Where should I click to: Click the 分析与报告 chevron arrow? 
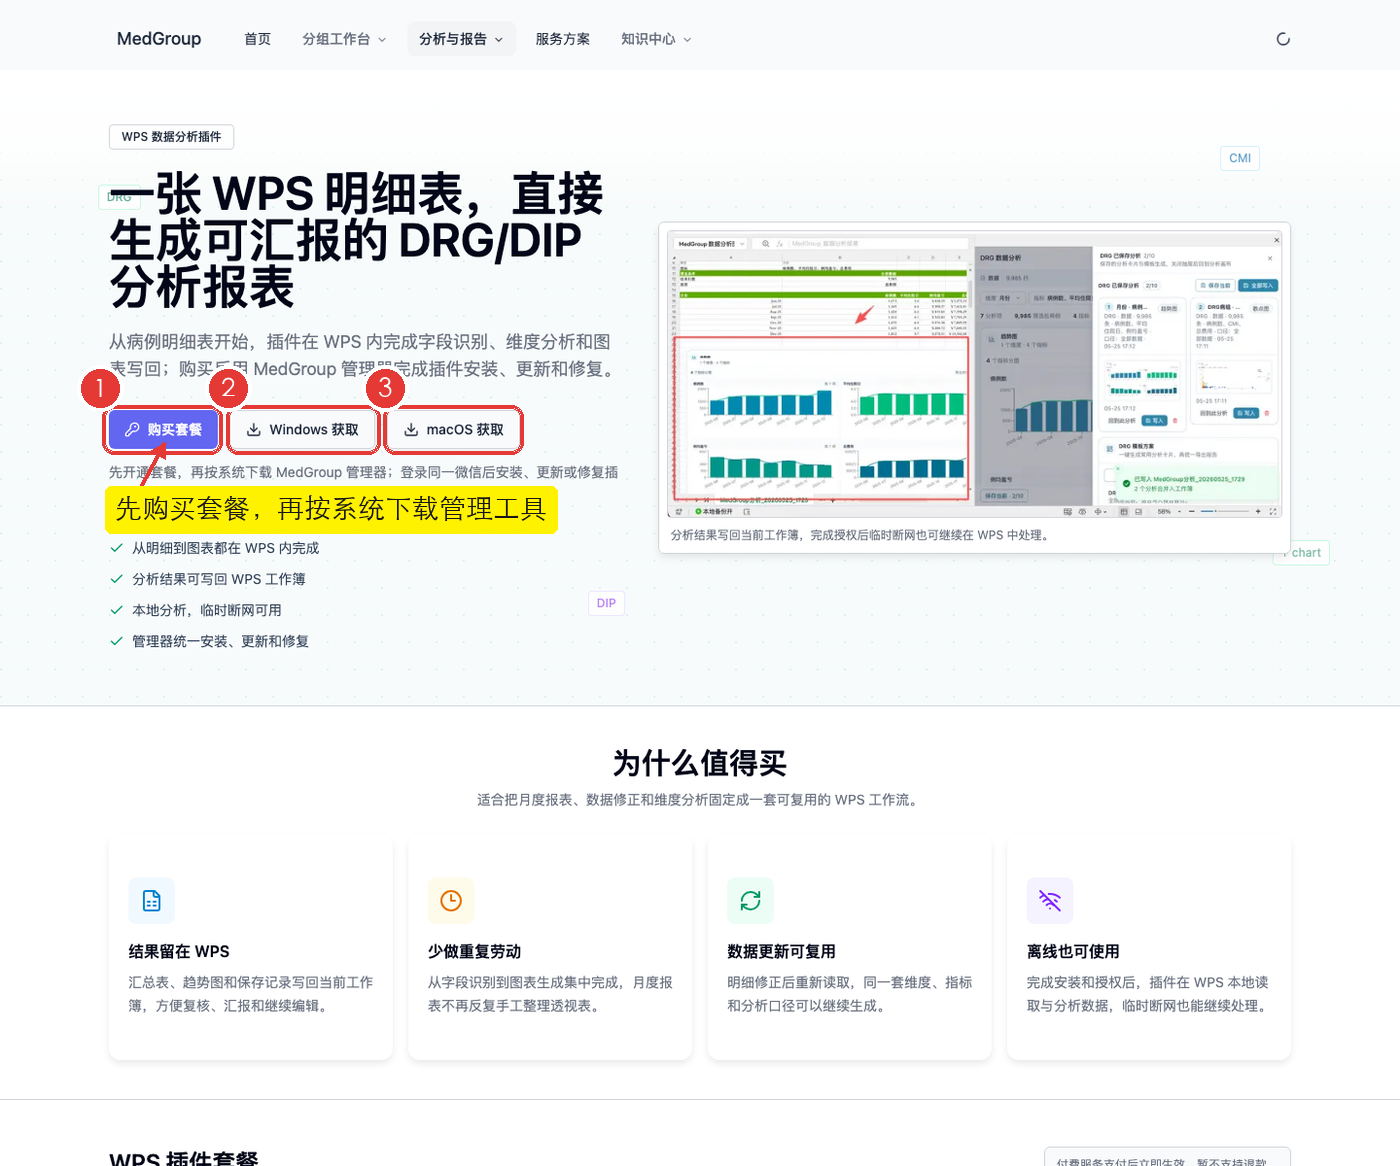tap(499, 40)
